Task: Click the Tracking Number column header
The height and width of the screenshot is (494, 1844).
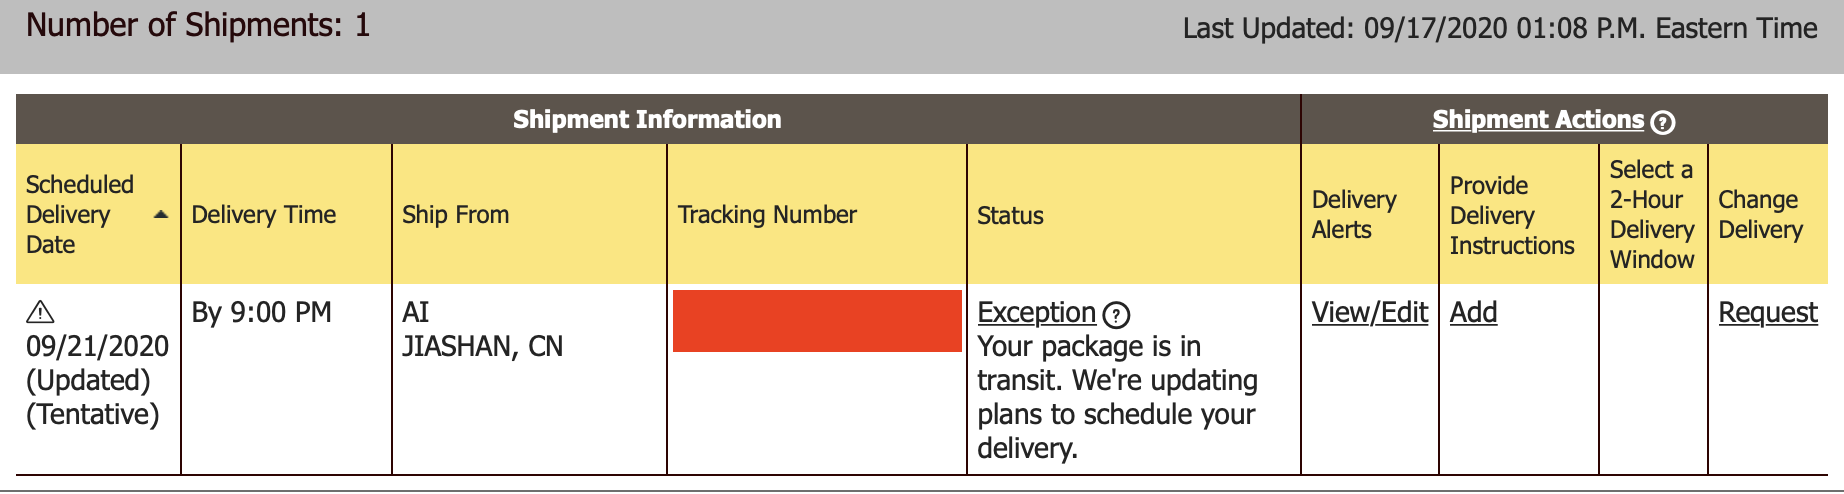Action: tap(817, 214)
